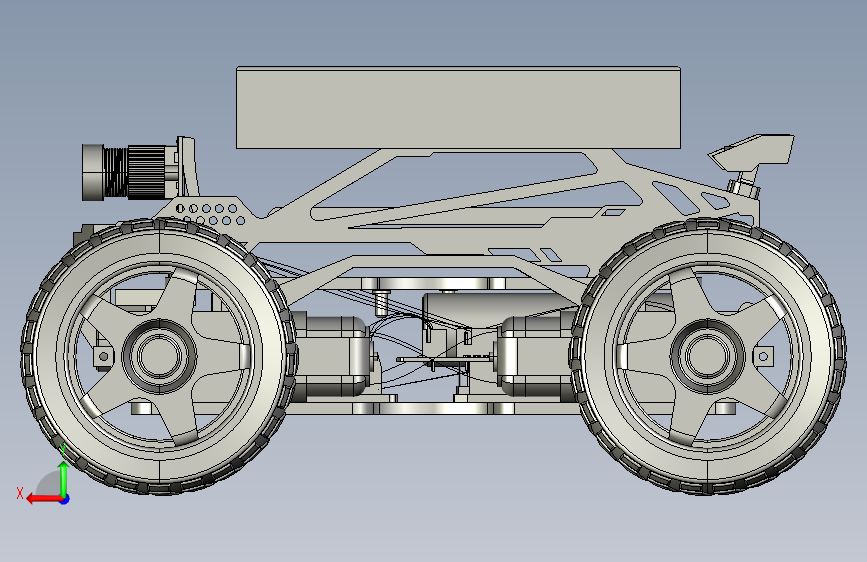Select the upright camera mounting bracket
The image size is (867, 562).
coord(187,166)
